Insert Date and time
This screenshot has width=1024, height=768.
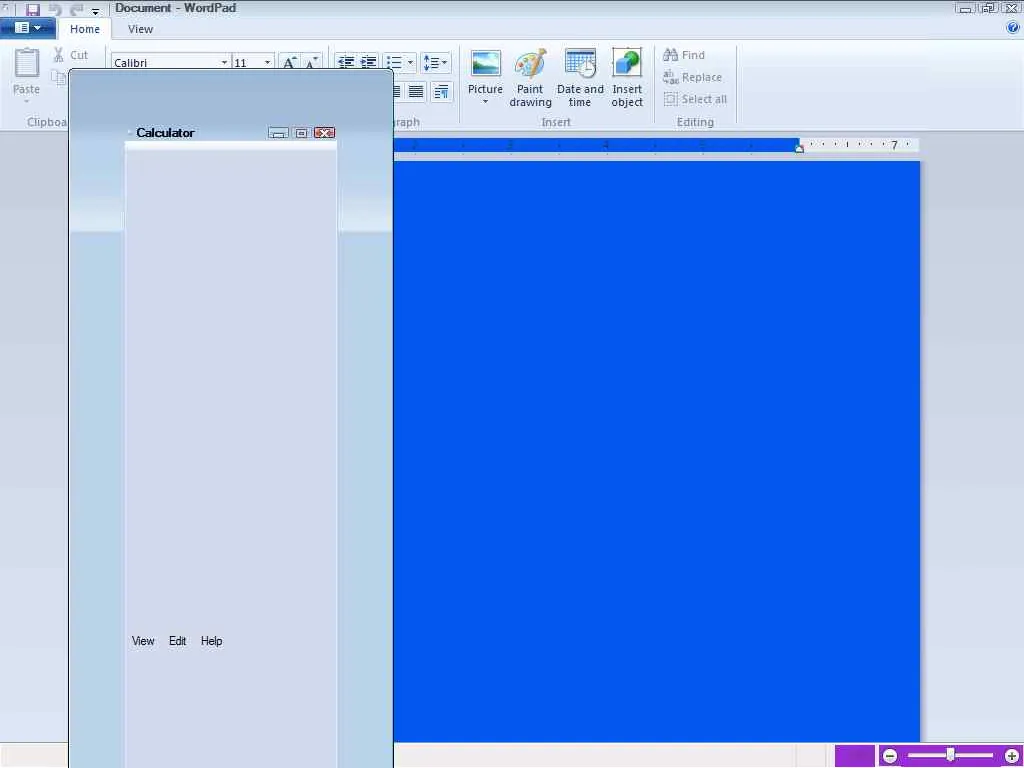click(580, 78)
